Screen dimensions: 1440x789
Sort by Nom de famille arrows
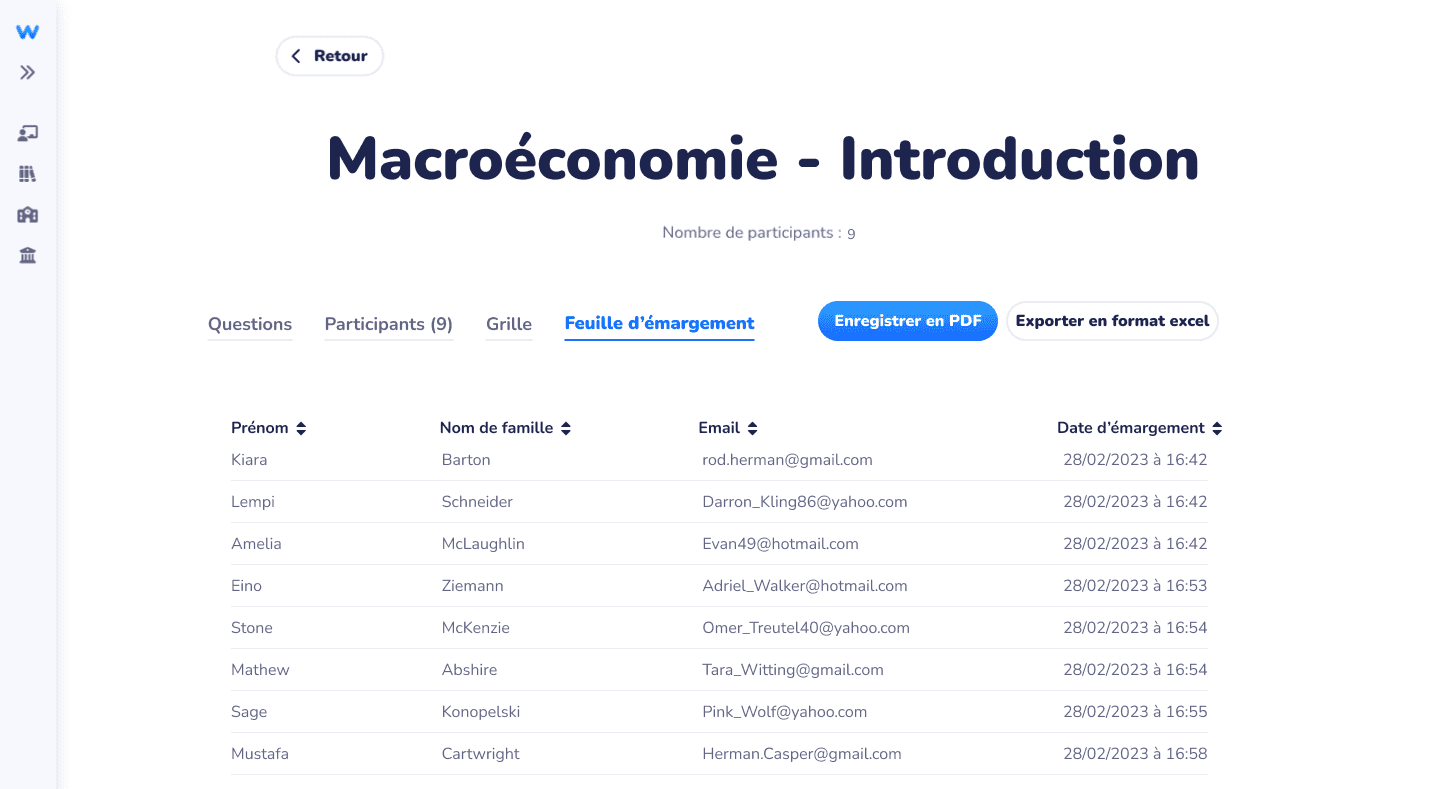(566, 428)
